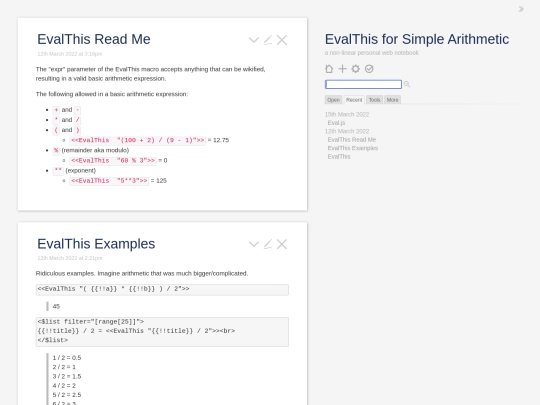Close the EvalThis Read Me tiddler

coord(282,40)
